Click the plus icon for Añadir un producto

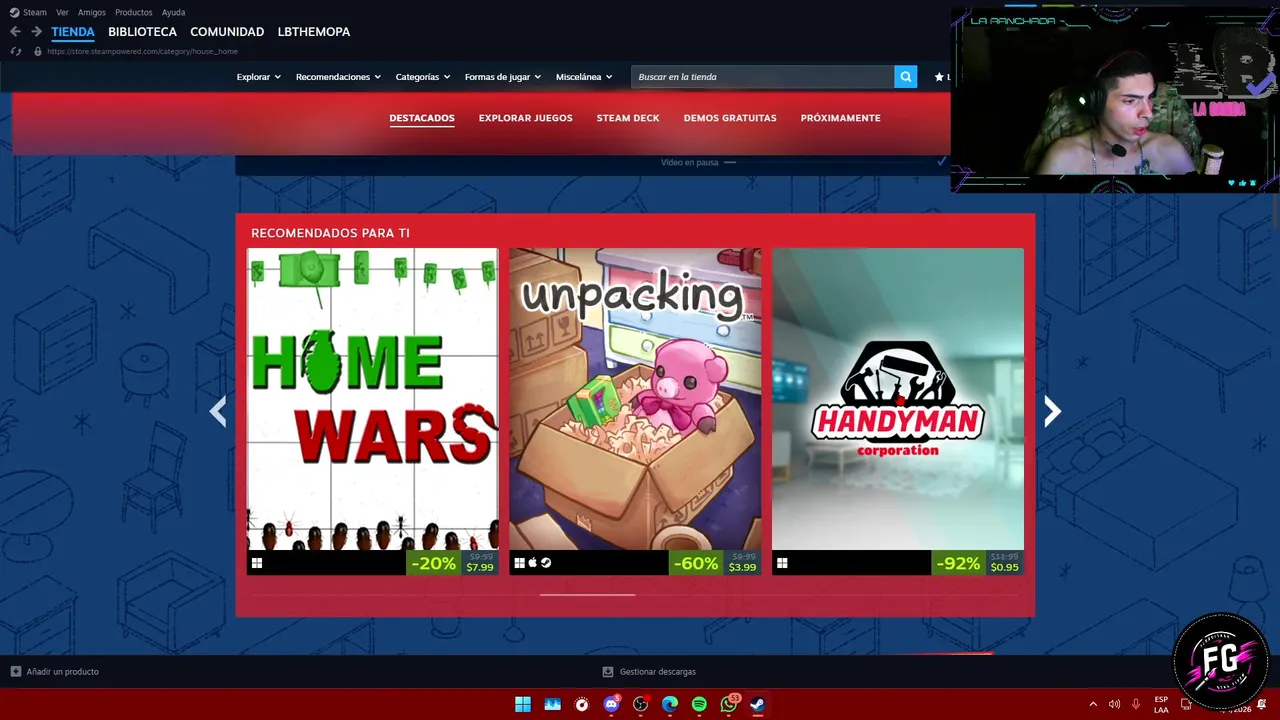[x=15, y=672]
